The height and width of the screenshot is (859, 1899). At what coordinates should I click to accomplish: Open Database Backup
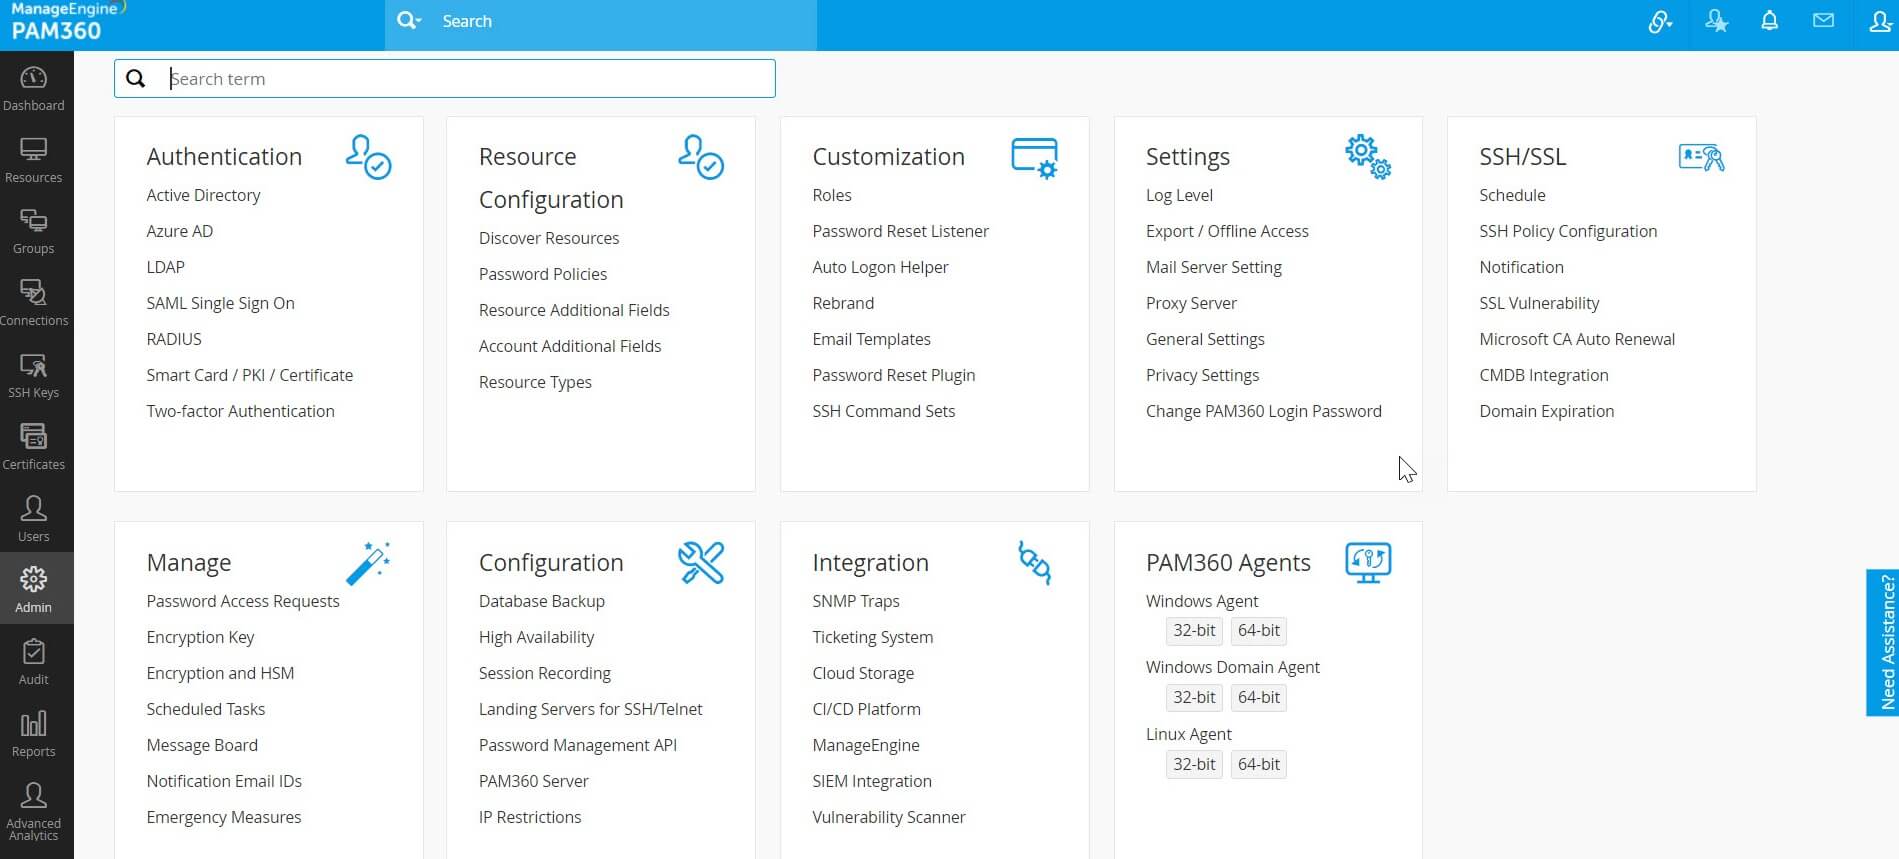[542, 601]
